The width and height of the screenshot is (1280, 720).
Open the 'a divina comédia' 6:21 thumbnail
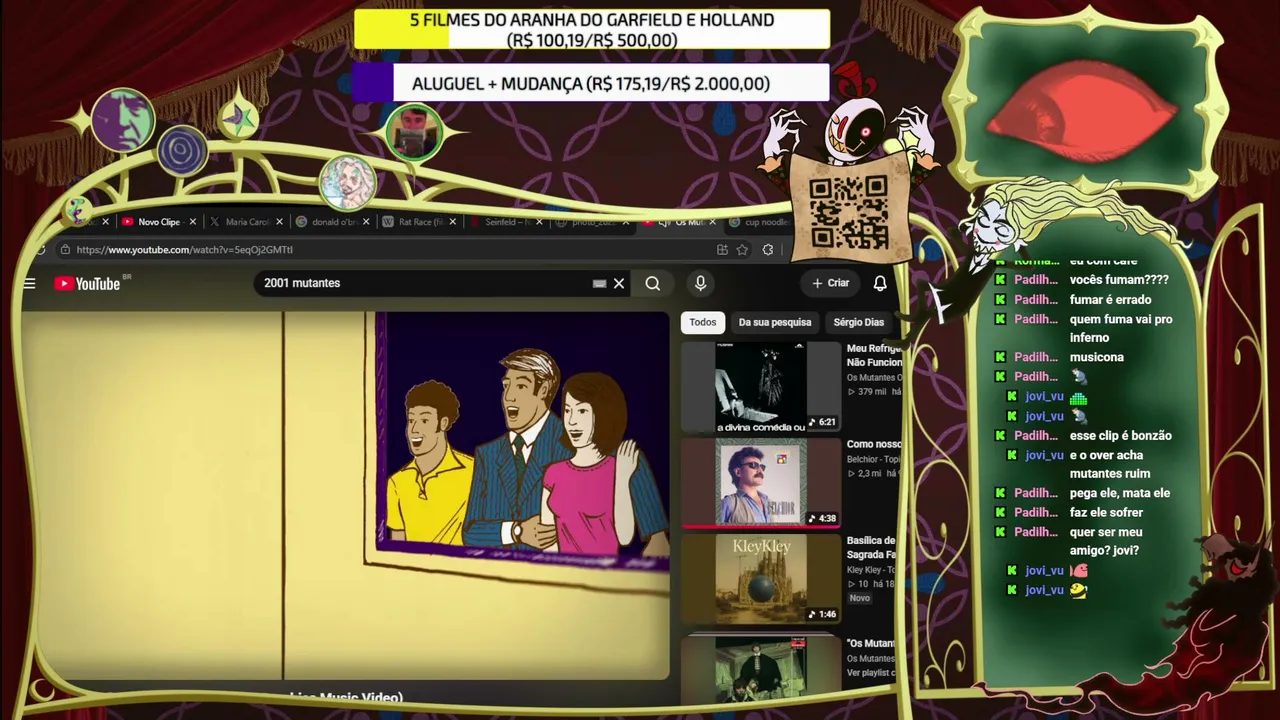tap(761, 387)
